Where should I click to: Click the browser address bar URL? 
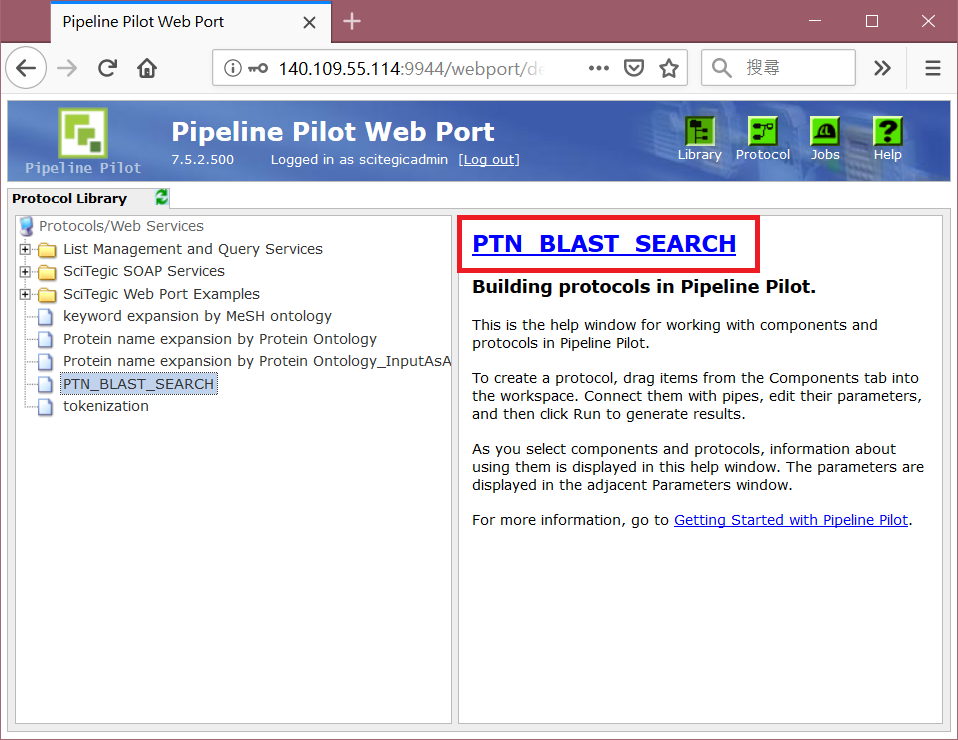pos(411,68)
